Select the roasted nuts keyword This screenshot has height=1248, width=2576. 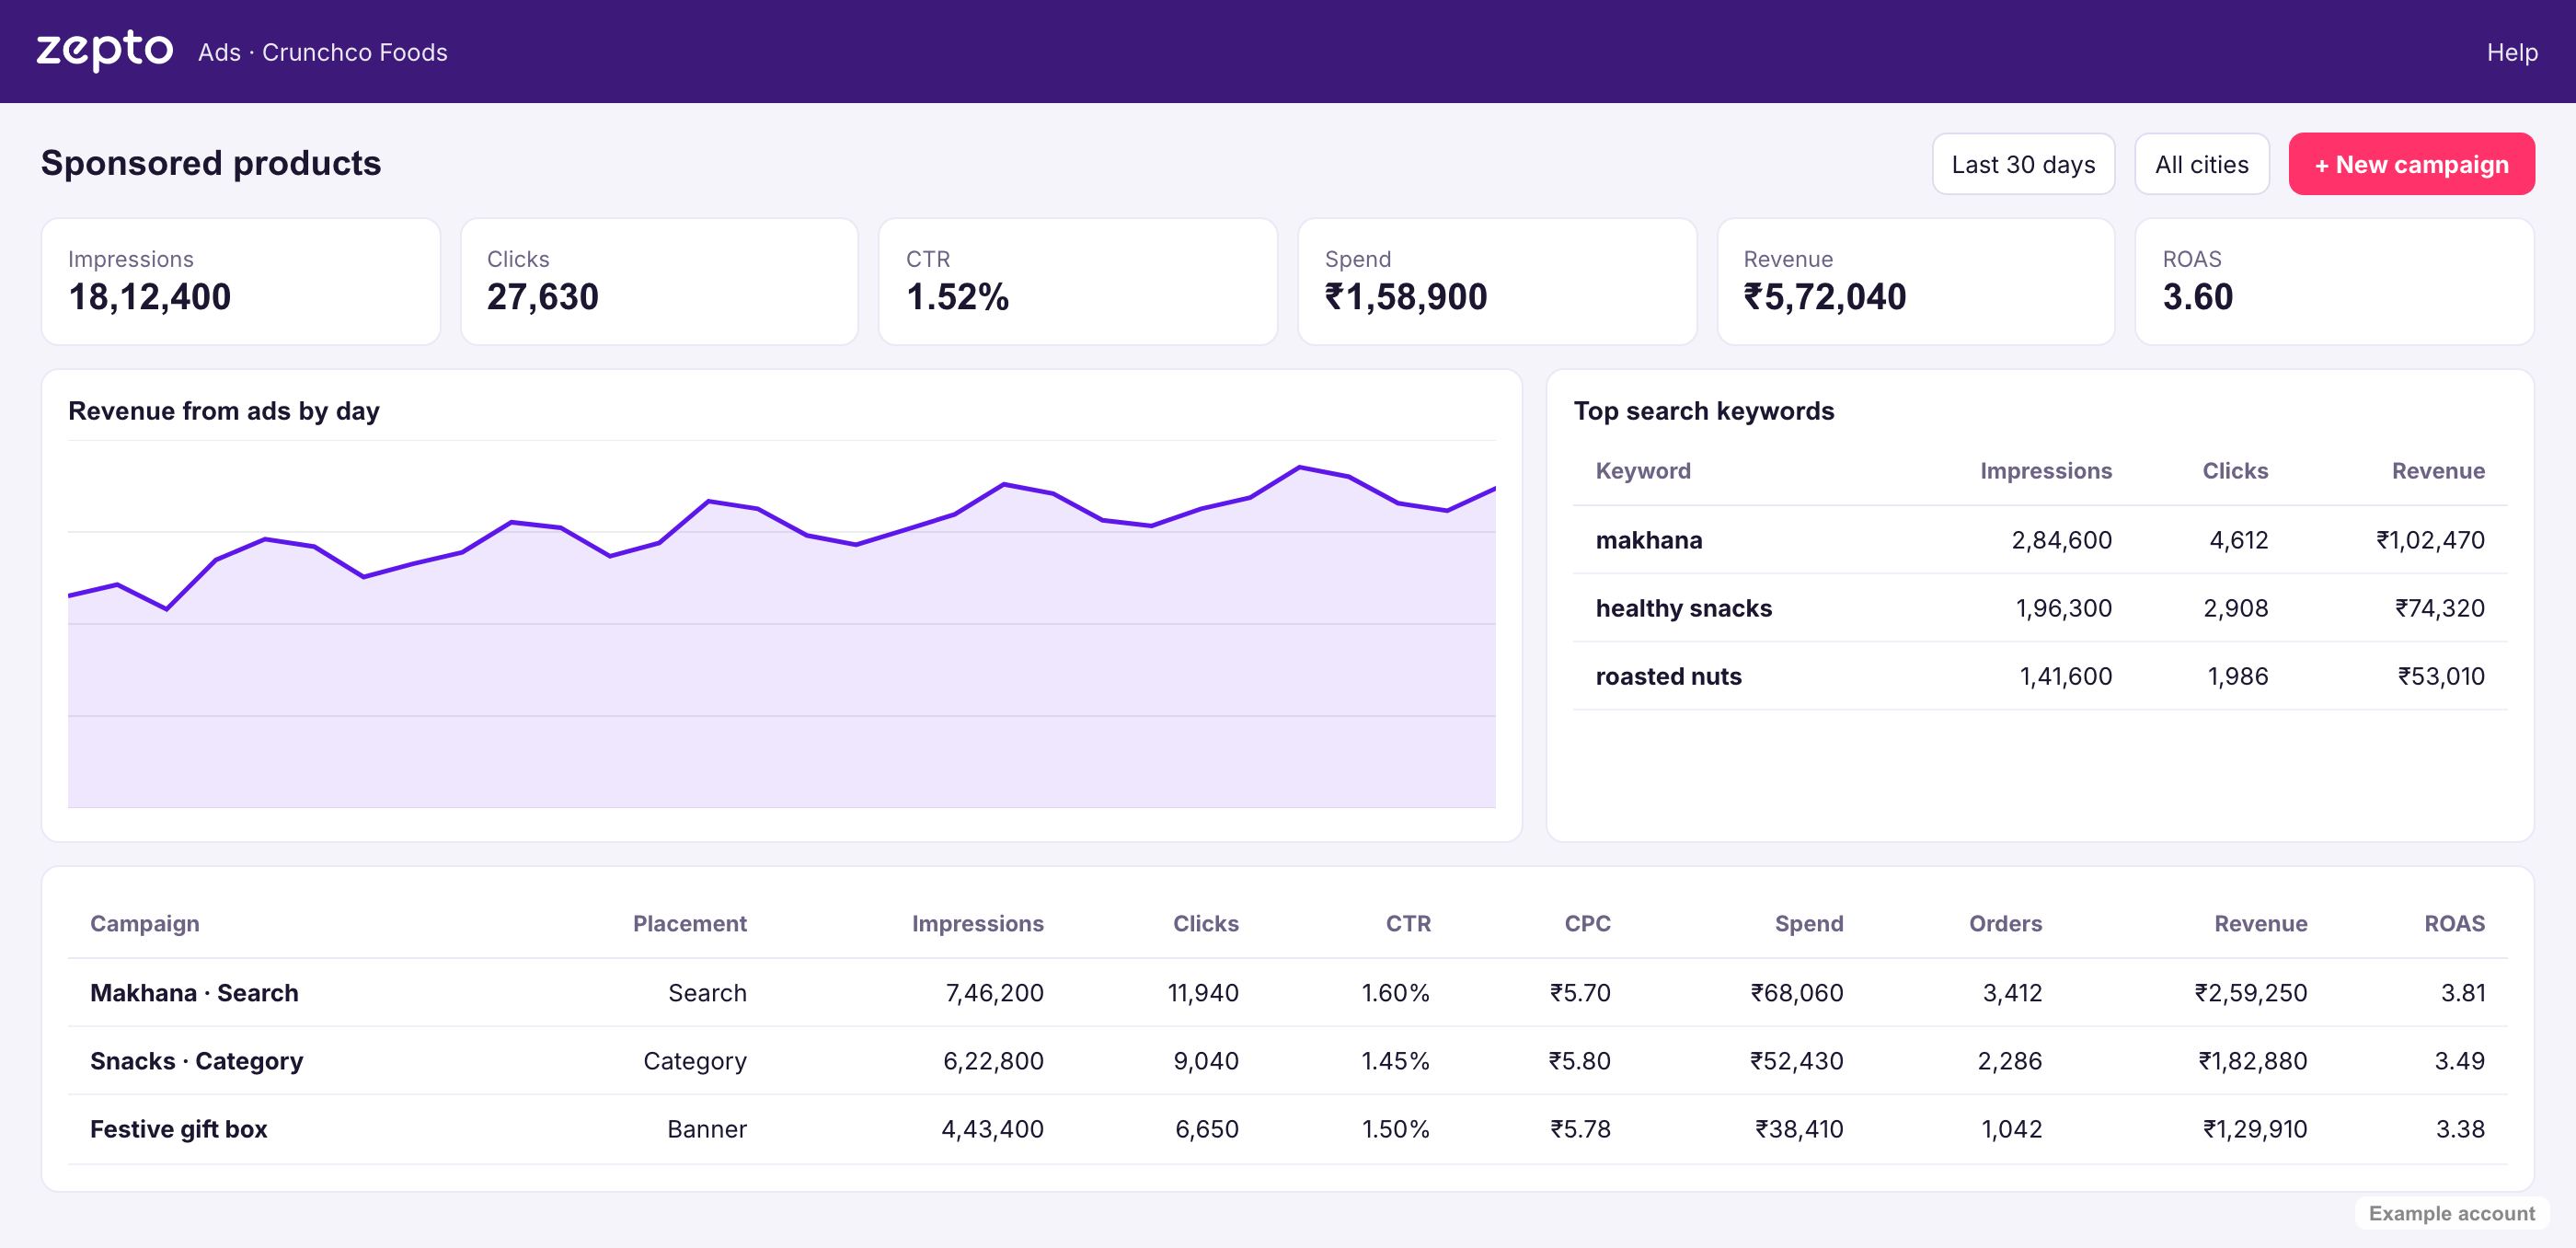click(1668, 676)
